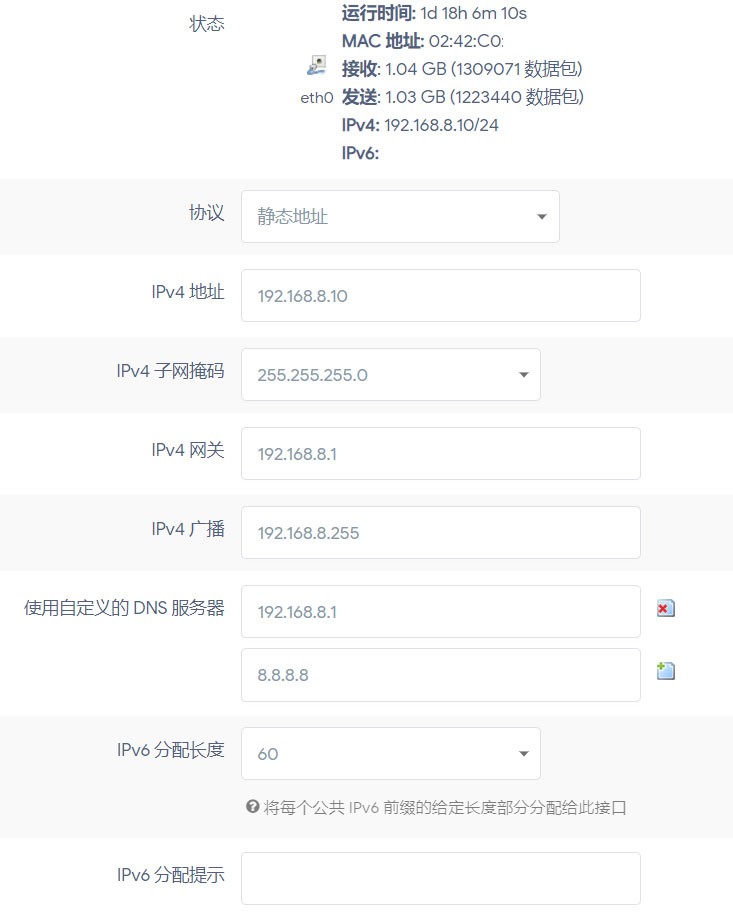Image resolution: width=733 pixels, height=913 pixels.
Task: Click the 状态 label
Action: click(x=207, y=24)
